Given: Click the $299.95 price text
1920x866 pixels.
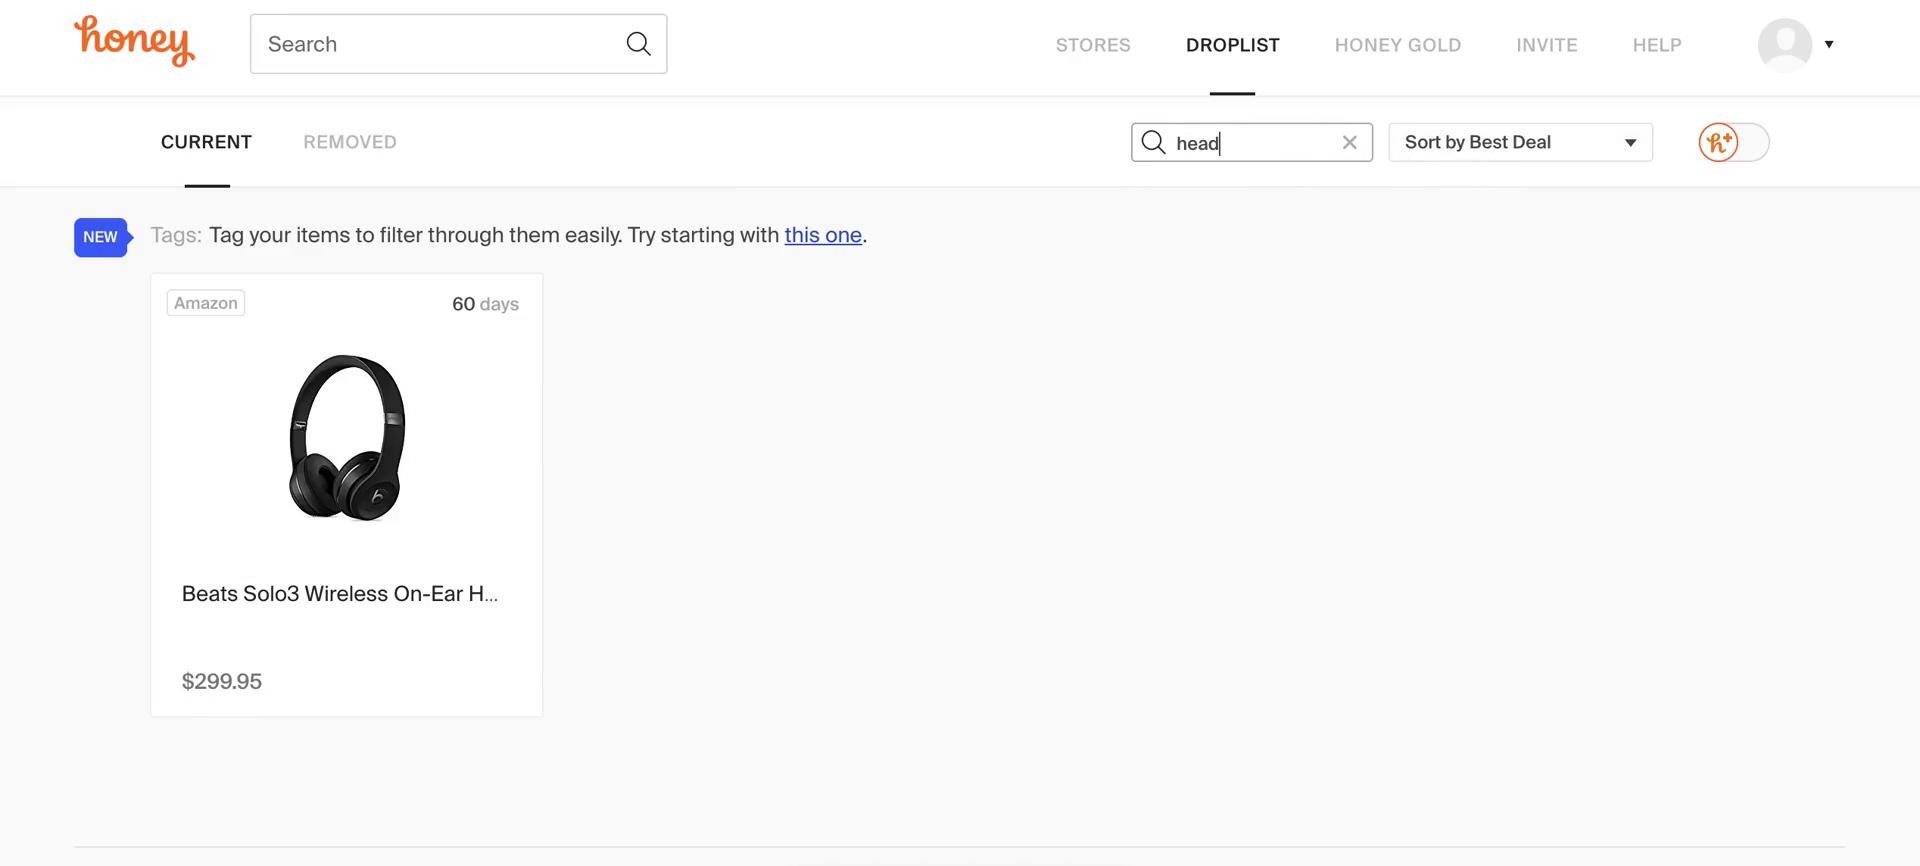Looking at the screenshot, I should (222, 681).
